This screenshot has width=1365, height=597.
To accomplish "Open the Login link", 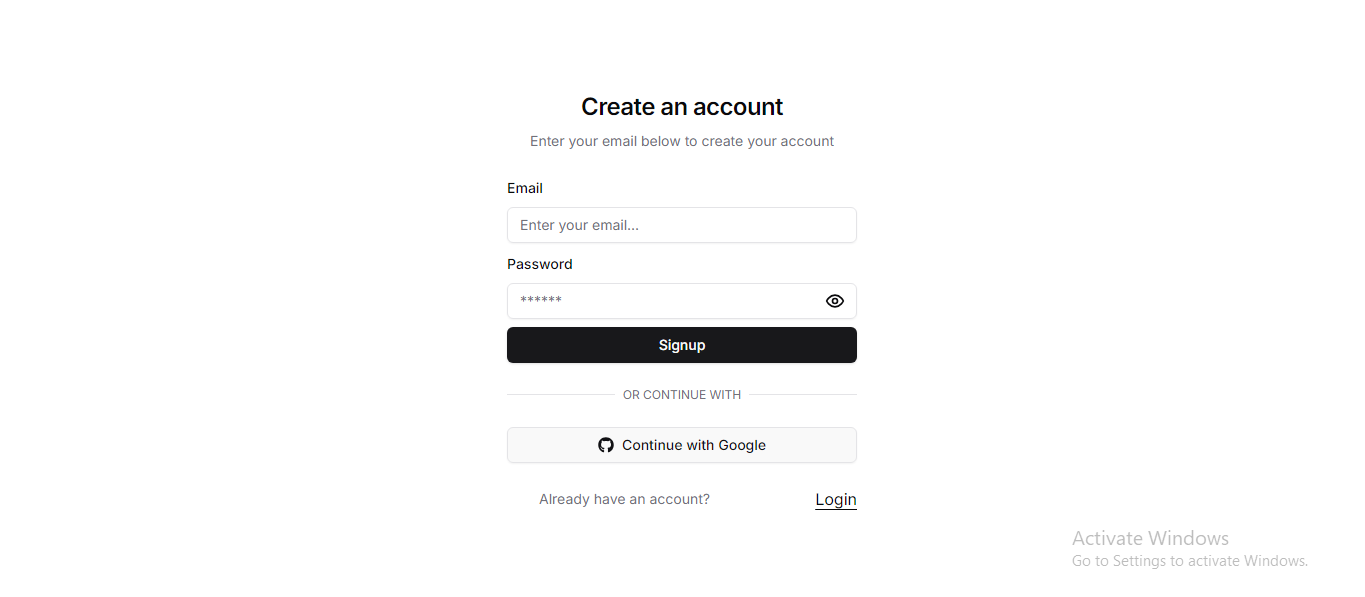I will coord(836,500).
